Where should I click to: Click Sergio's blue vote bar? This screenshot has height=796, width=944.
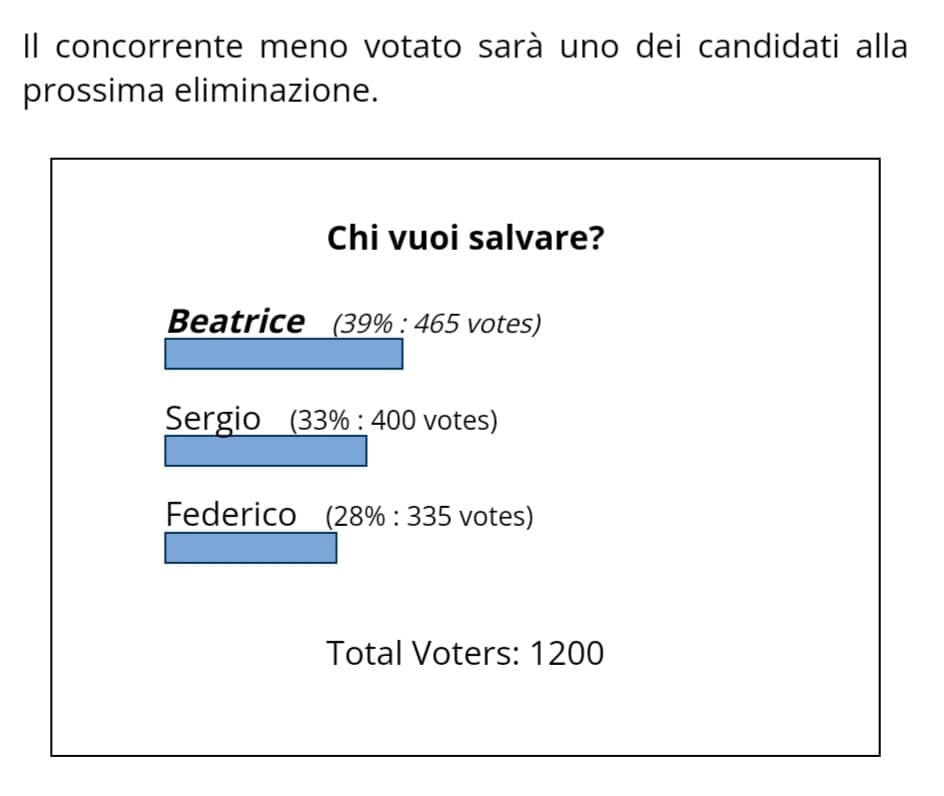pos(266,451)
